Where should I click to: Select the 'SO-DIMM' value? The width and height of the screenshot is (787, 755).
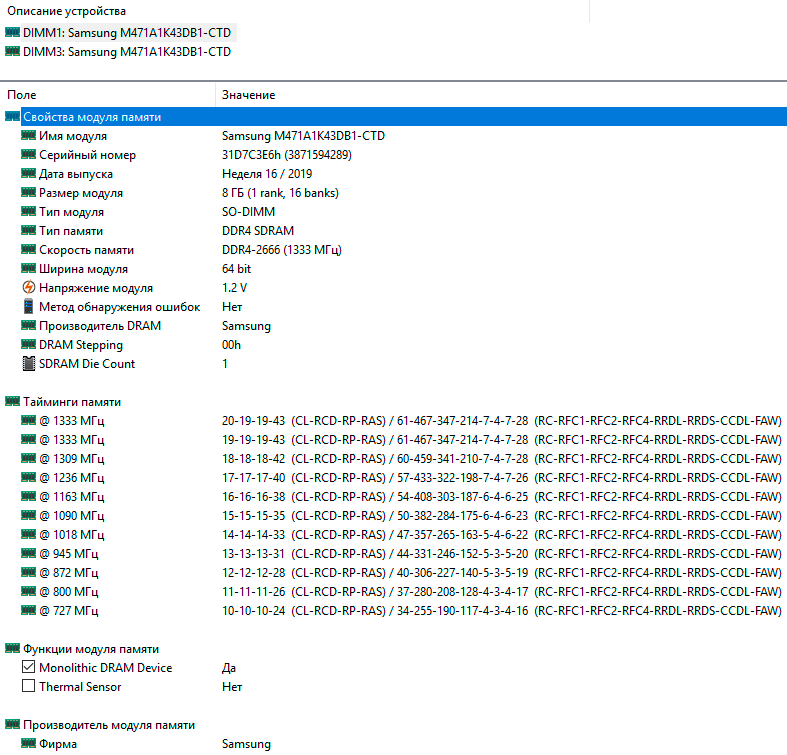(248, 211)
